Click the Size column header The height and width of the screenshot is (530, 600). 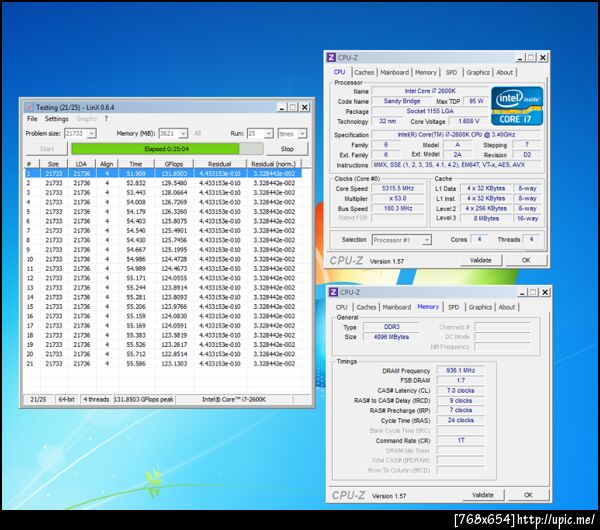click(x=53, y=164)
